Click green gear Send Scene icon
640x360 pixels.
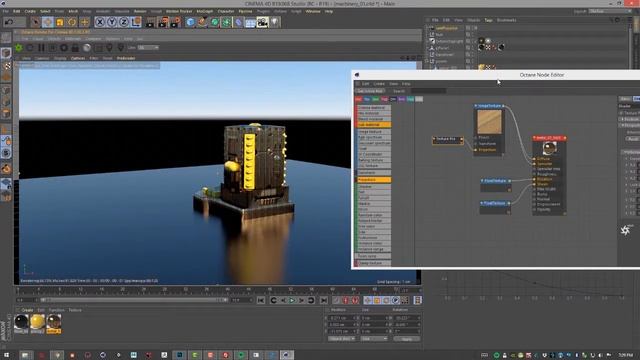tap(19, 48)
